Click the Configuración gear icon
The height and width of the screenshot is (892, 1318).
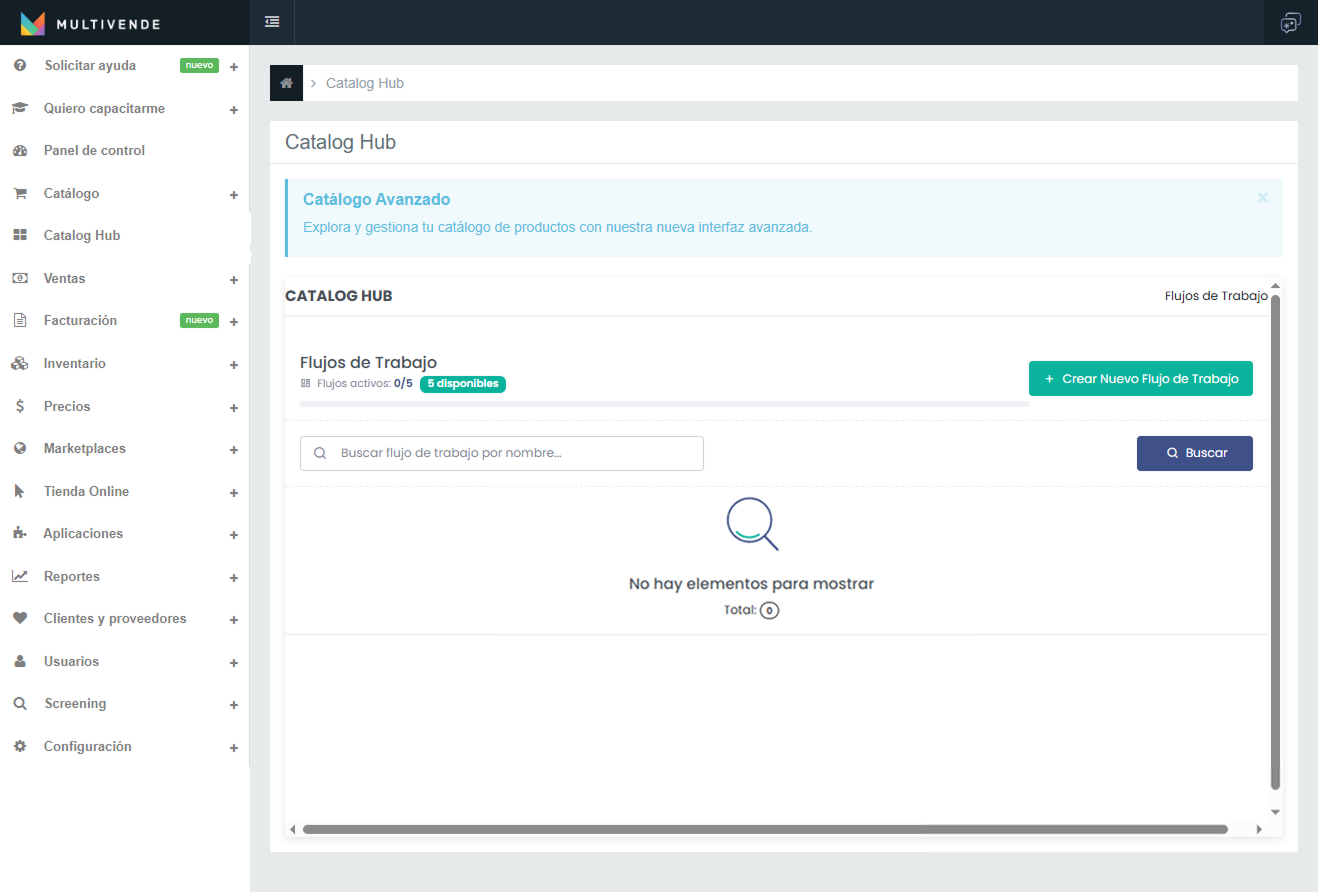click(20, 747)
